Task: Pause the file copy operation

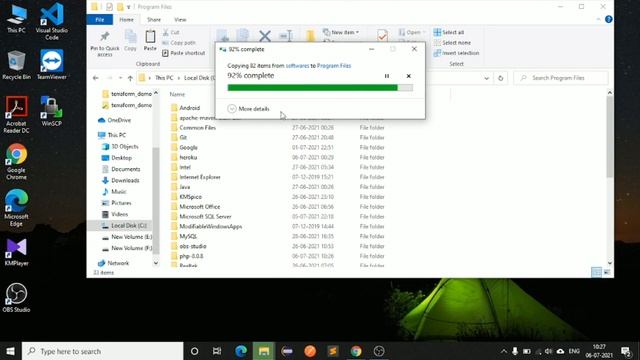Action: 387,76
